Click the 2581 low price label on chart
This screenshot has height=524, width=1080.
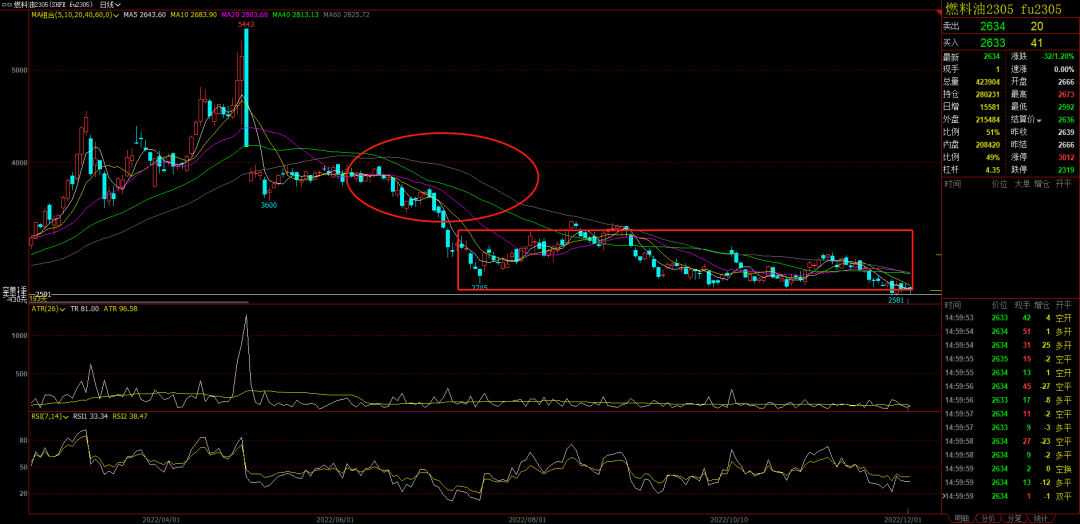895,300
